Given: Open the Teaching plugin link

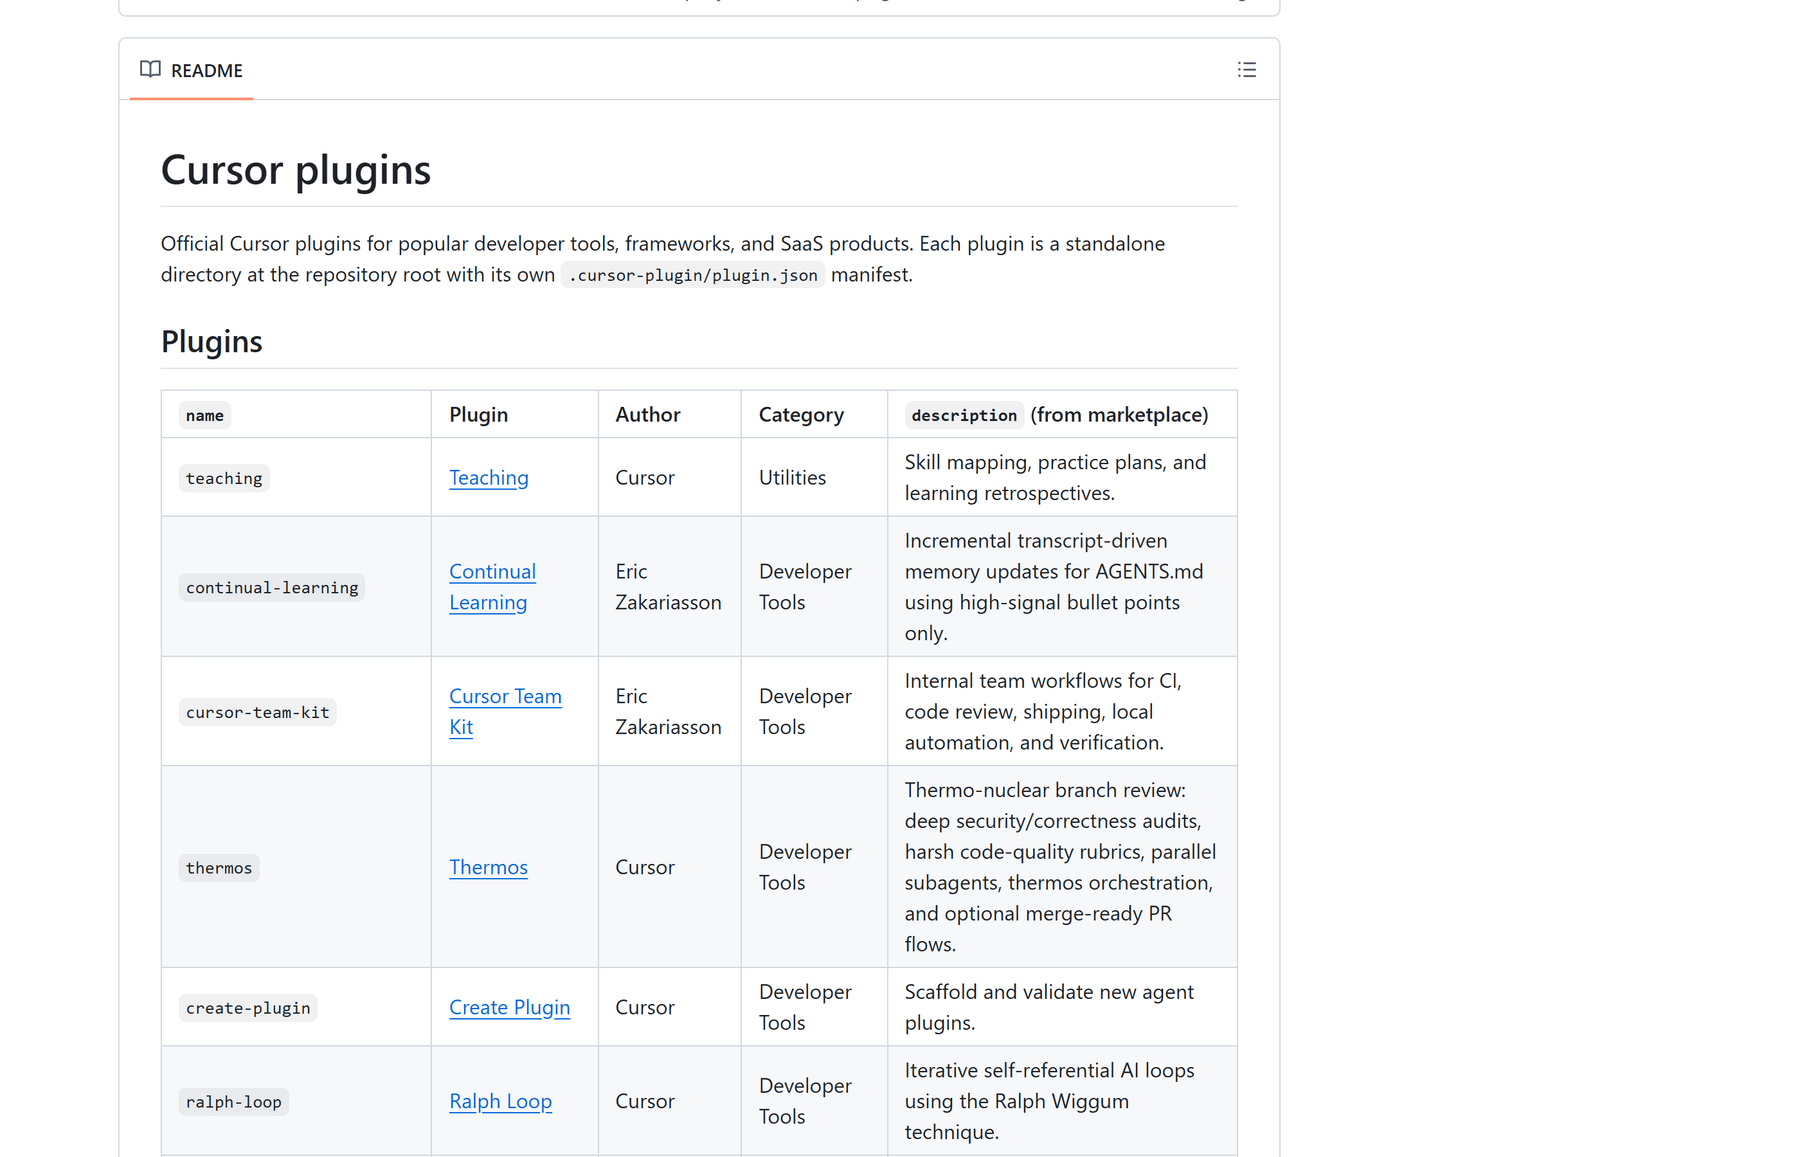Looking at the screenshot, I should click(488, 478).
